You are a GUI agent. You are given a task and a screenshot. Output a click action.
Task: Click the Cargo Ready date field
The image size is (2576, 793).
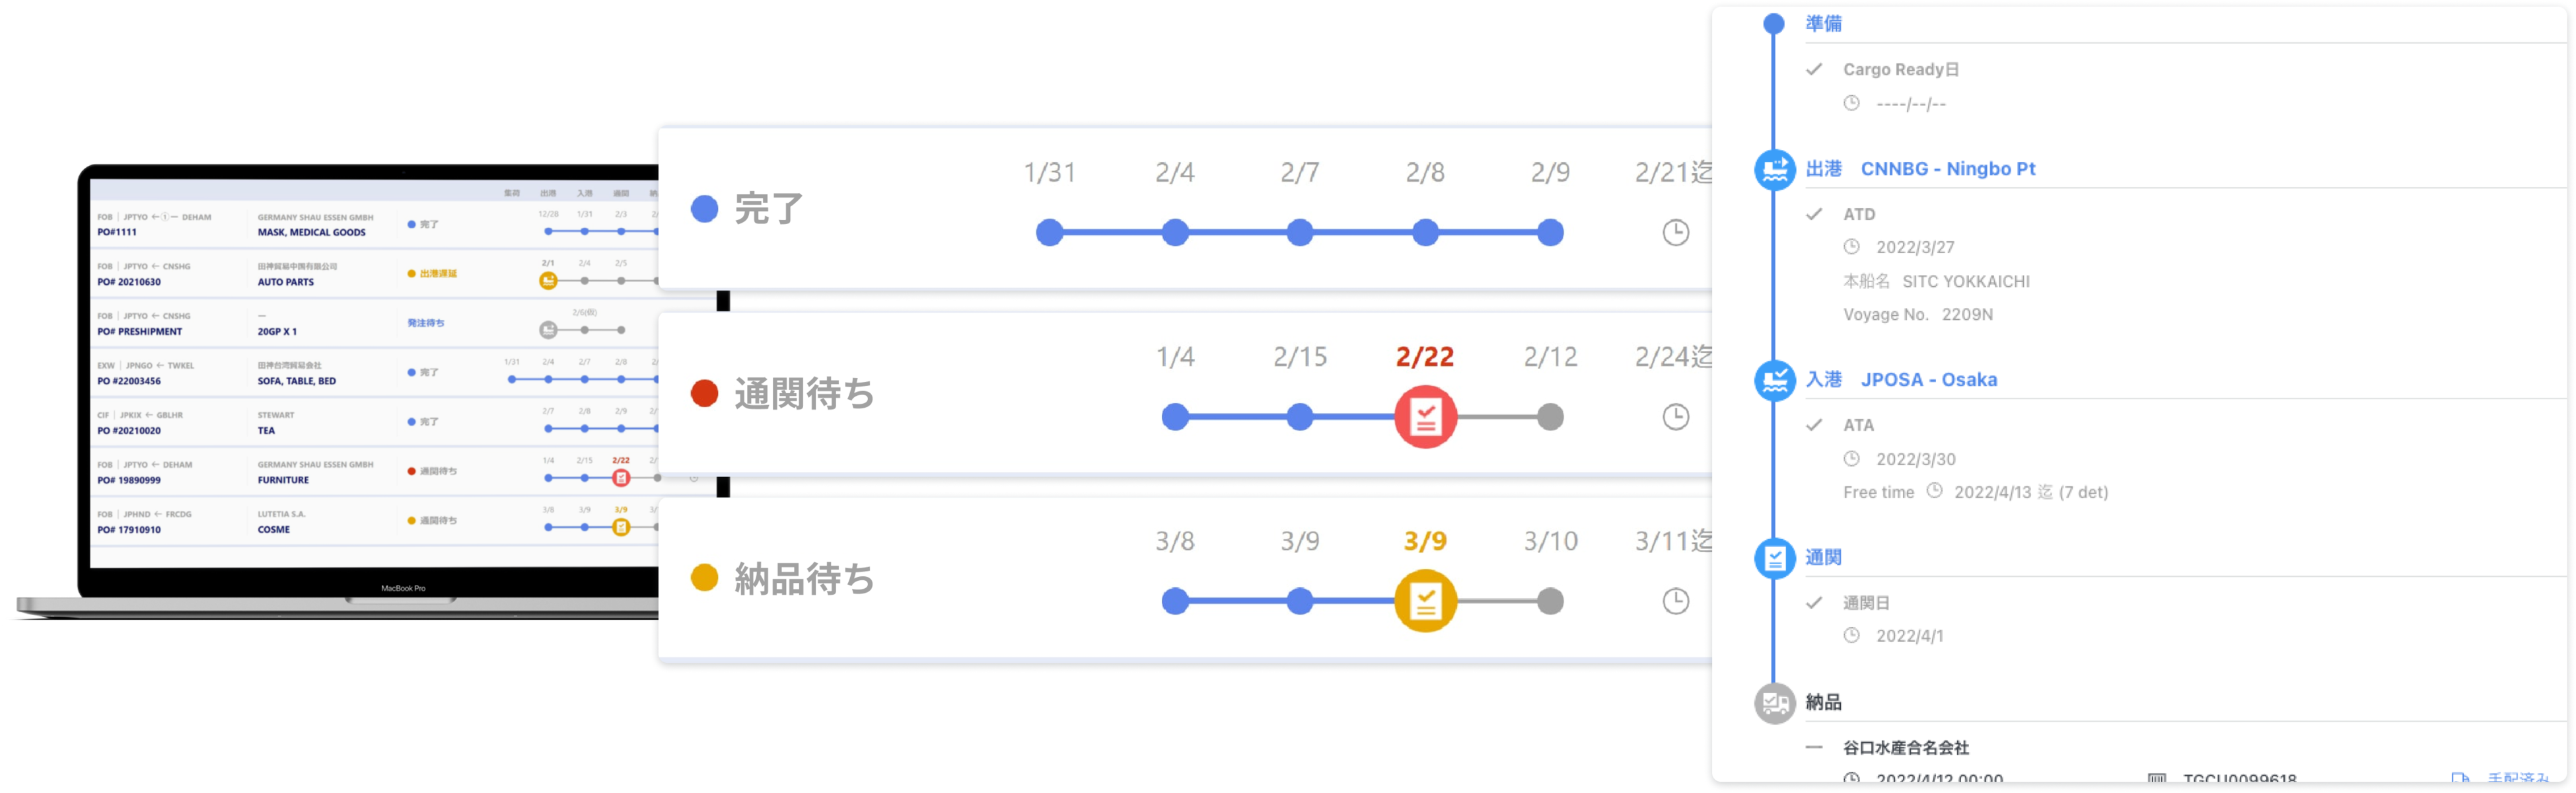click(x=1910, y=104)
